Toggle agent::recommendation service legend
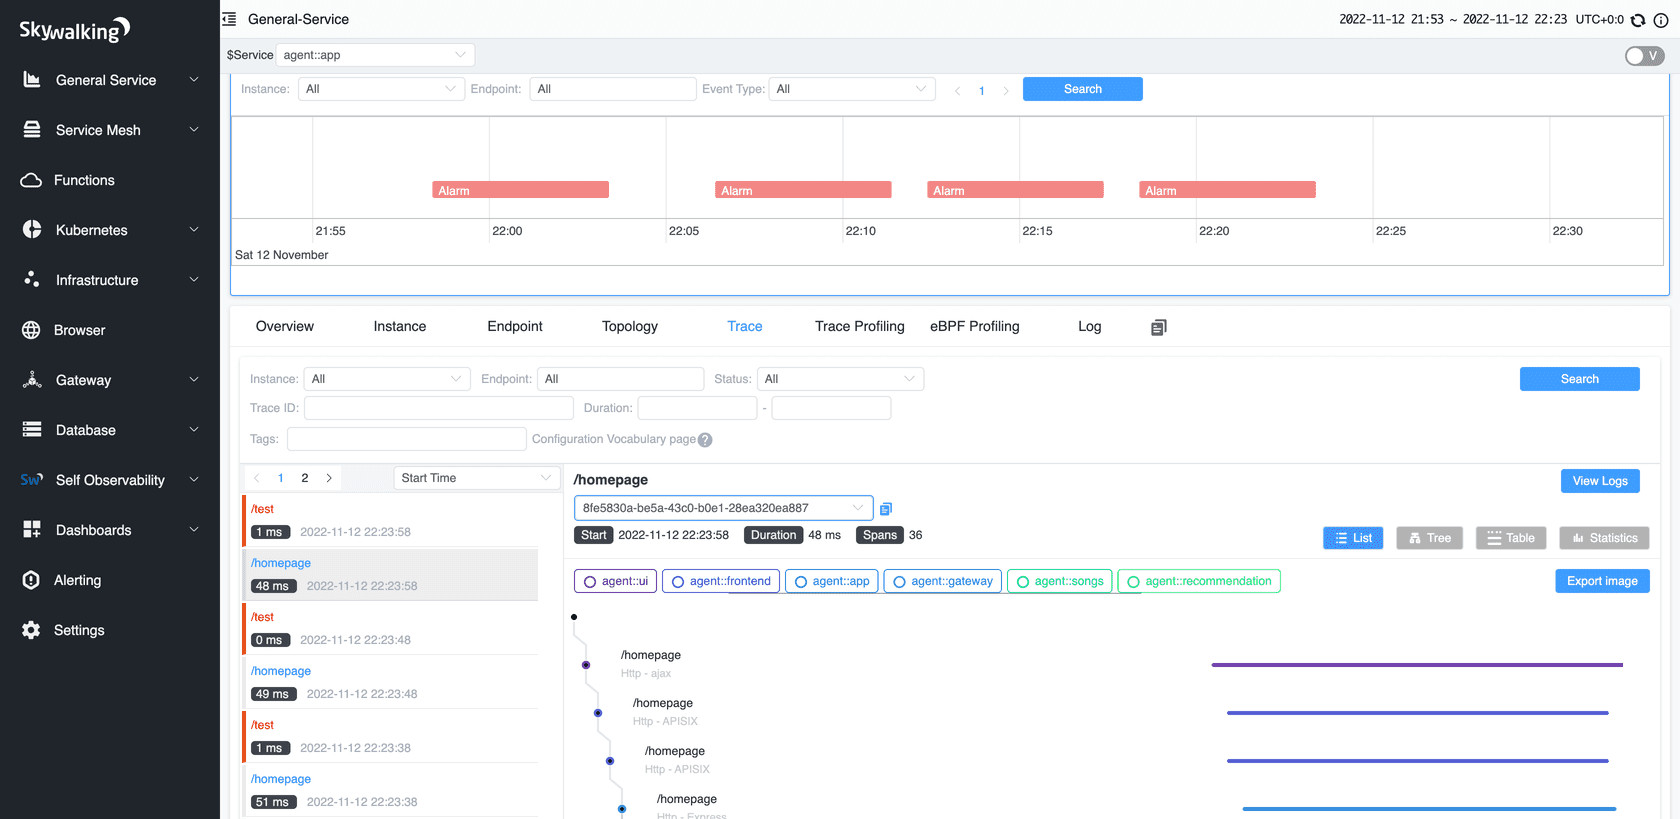Image resolution: width=1680 pixels, height=819 pixels. click(x=1199, y=581)
